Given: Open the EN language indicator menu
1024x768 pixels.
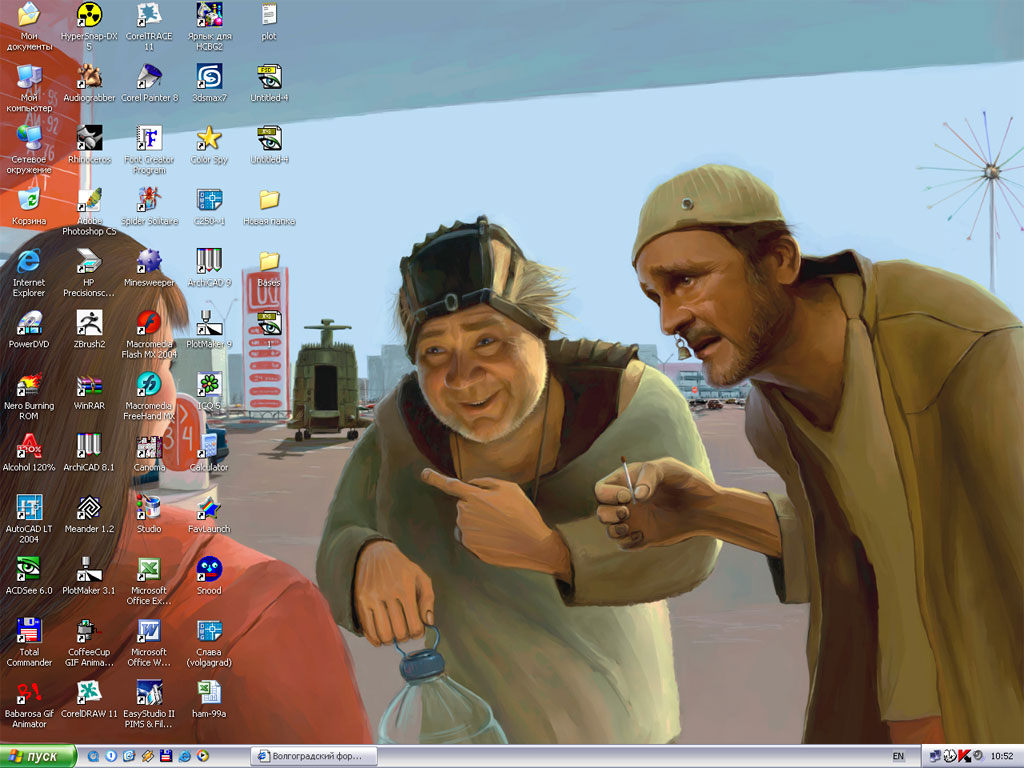Looking at the screenshot, I should (898, 756).
